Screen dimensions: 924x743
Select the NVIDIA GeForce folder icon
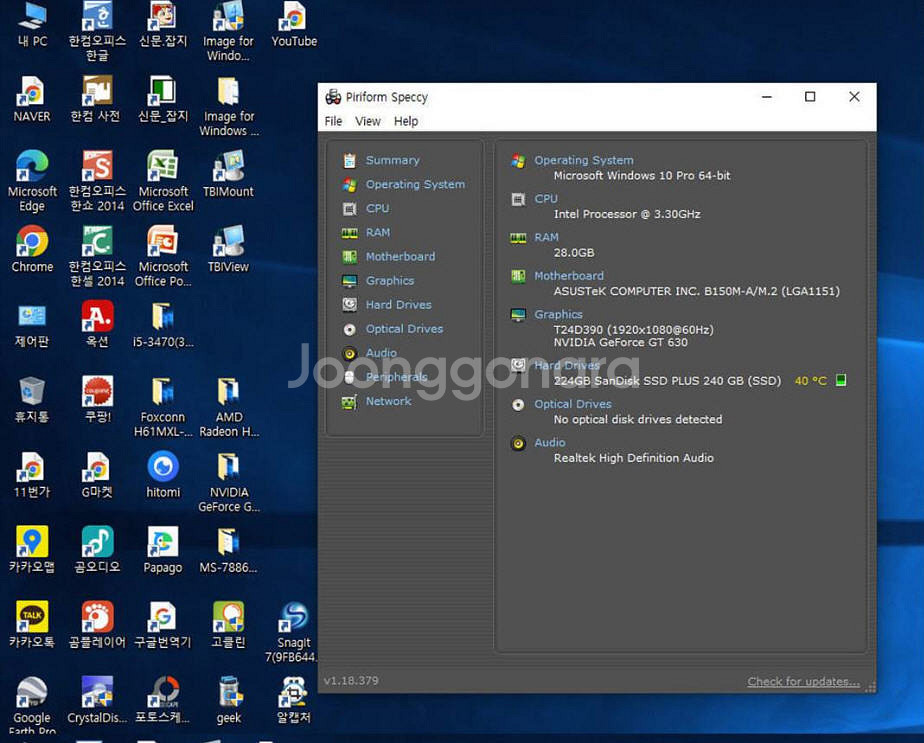point(229,482)
